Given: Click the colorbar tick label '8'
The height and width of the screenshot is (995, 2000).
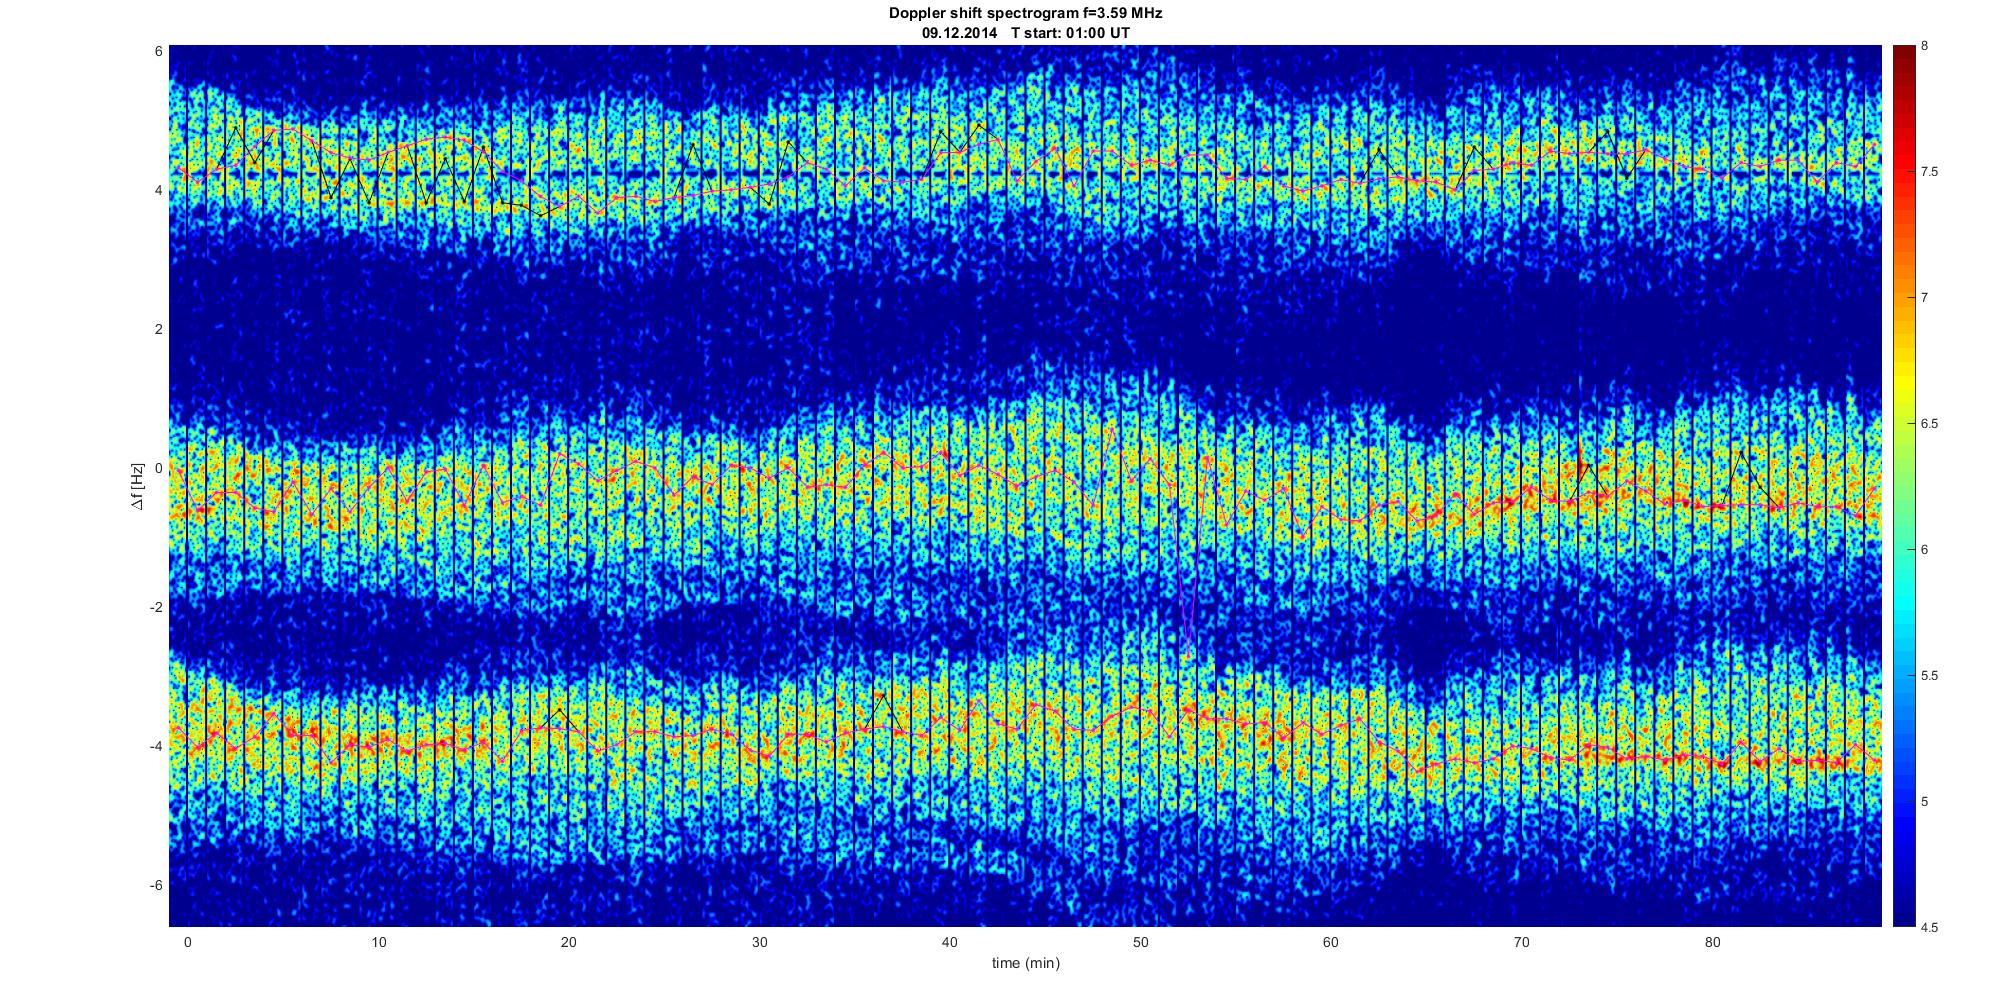Looking at the screenshot, I should (1925, 46).
